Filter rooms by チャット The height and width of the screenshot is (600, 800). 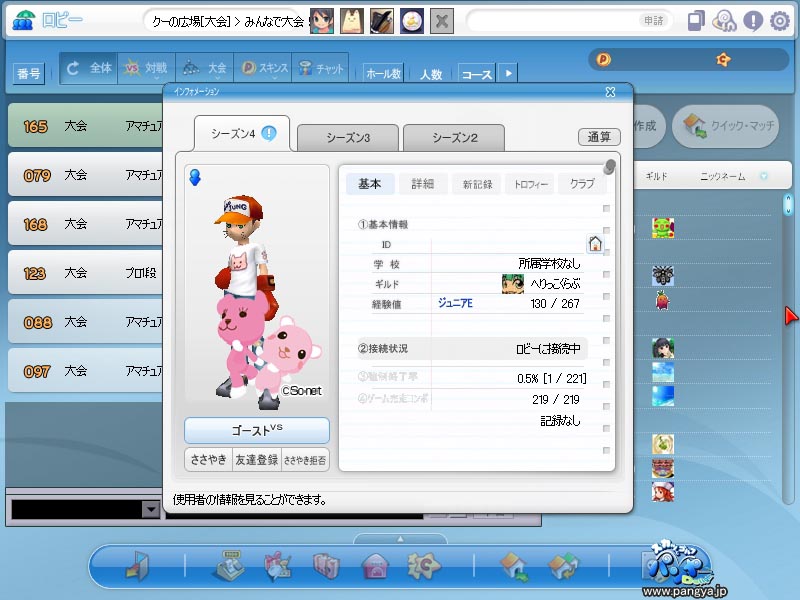click(x=321, y=68)
